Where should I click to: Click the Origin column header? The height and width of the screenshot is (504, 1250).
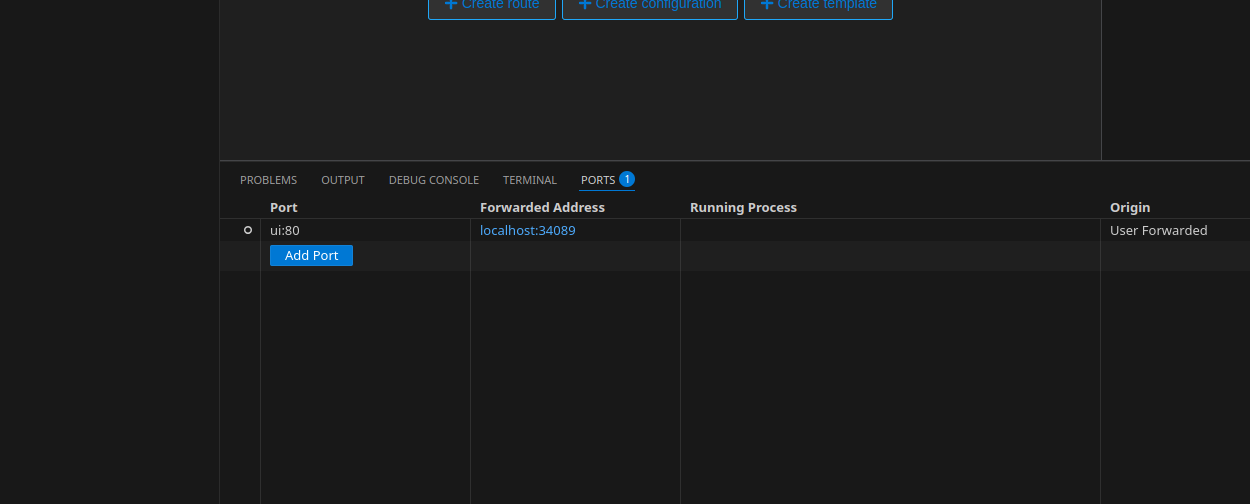coord(1130,207)
